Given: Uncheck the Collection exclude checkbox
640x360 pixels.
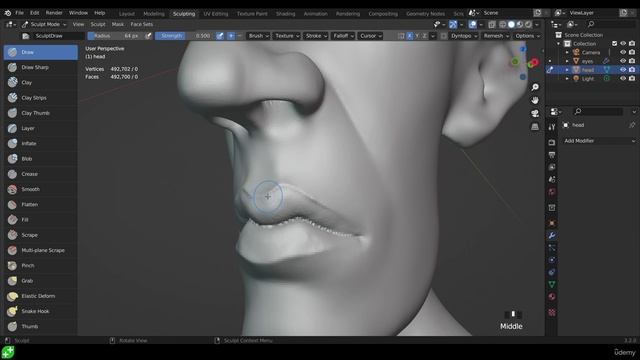Looking at the screenshot, I should 614,43.
